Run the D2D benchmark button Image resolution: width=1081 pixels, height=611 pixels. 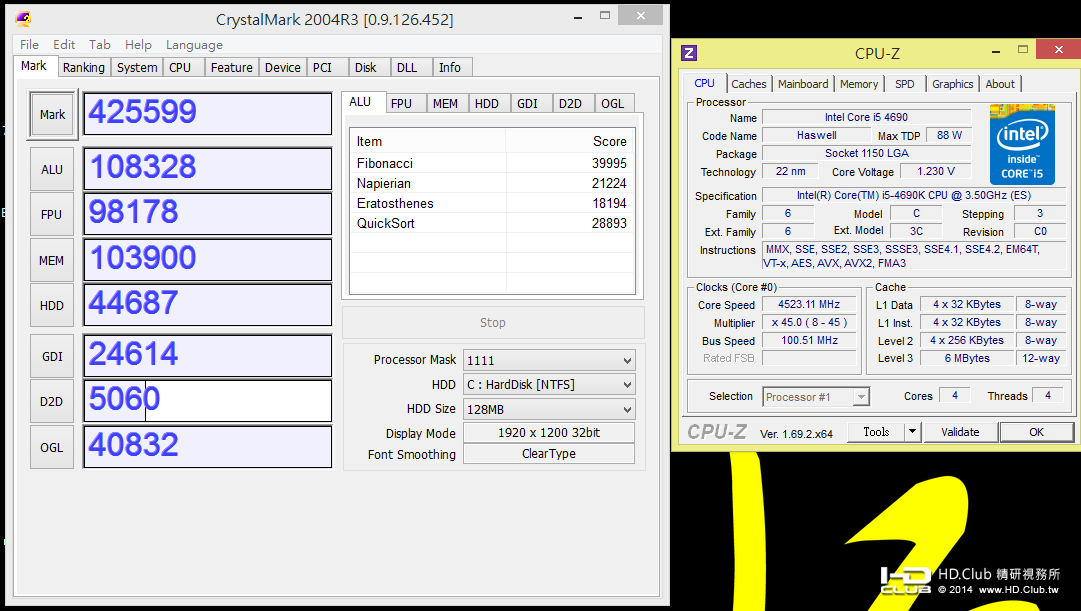click(52, 401)
